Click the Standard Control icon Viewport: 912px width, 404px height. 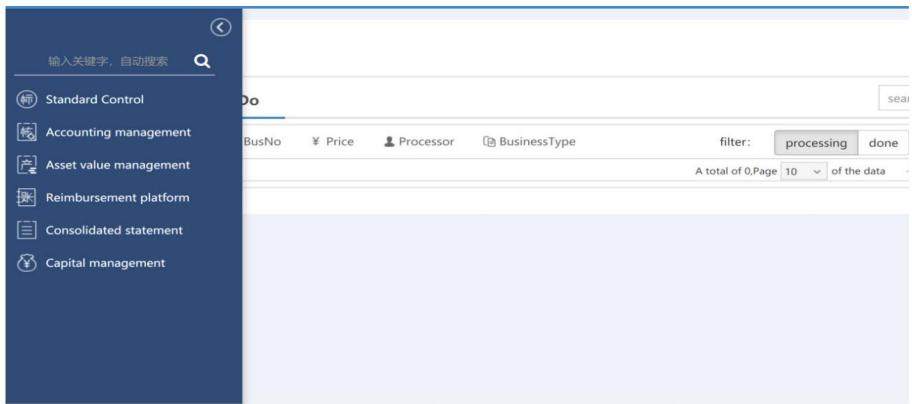27,99
